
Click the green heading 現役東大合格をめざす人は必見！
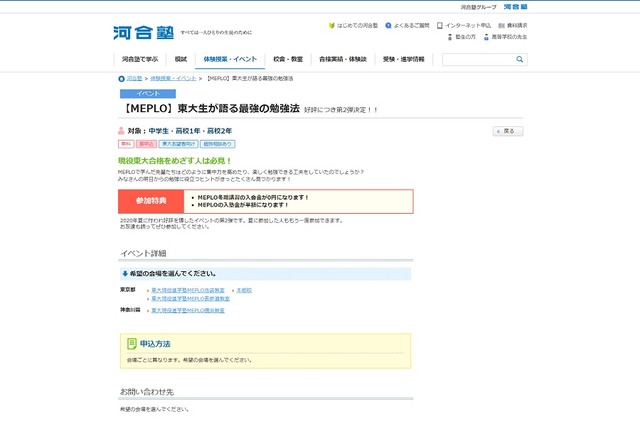(x=175, y=161)
